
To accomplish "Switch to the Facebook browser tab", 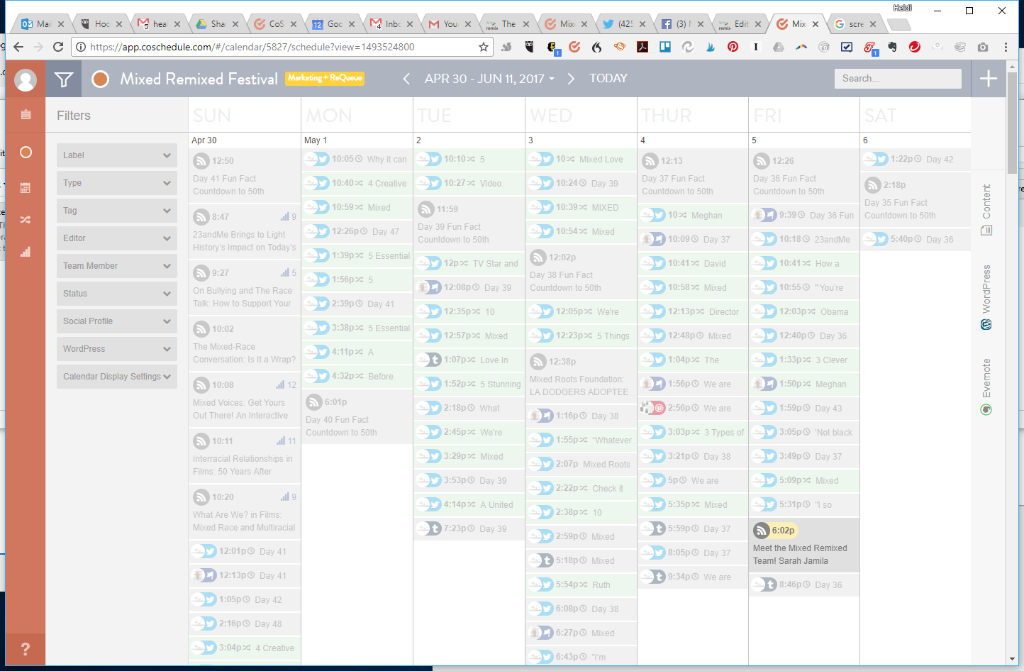I will (x=681, y=24).
